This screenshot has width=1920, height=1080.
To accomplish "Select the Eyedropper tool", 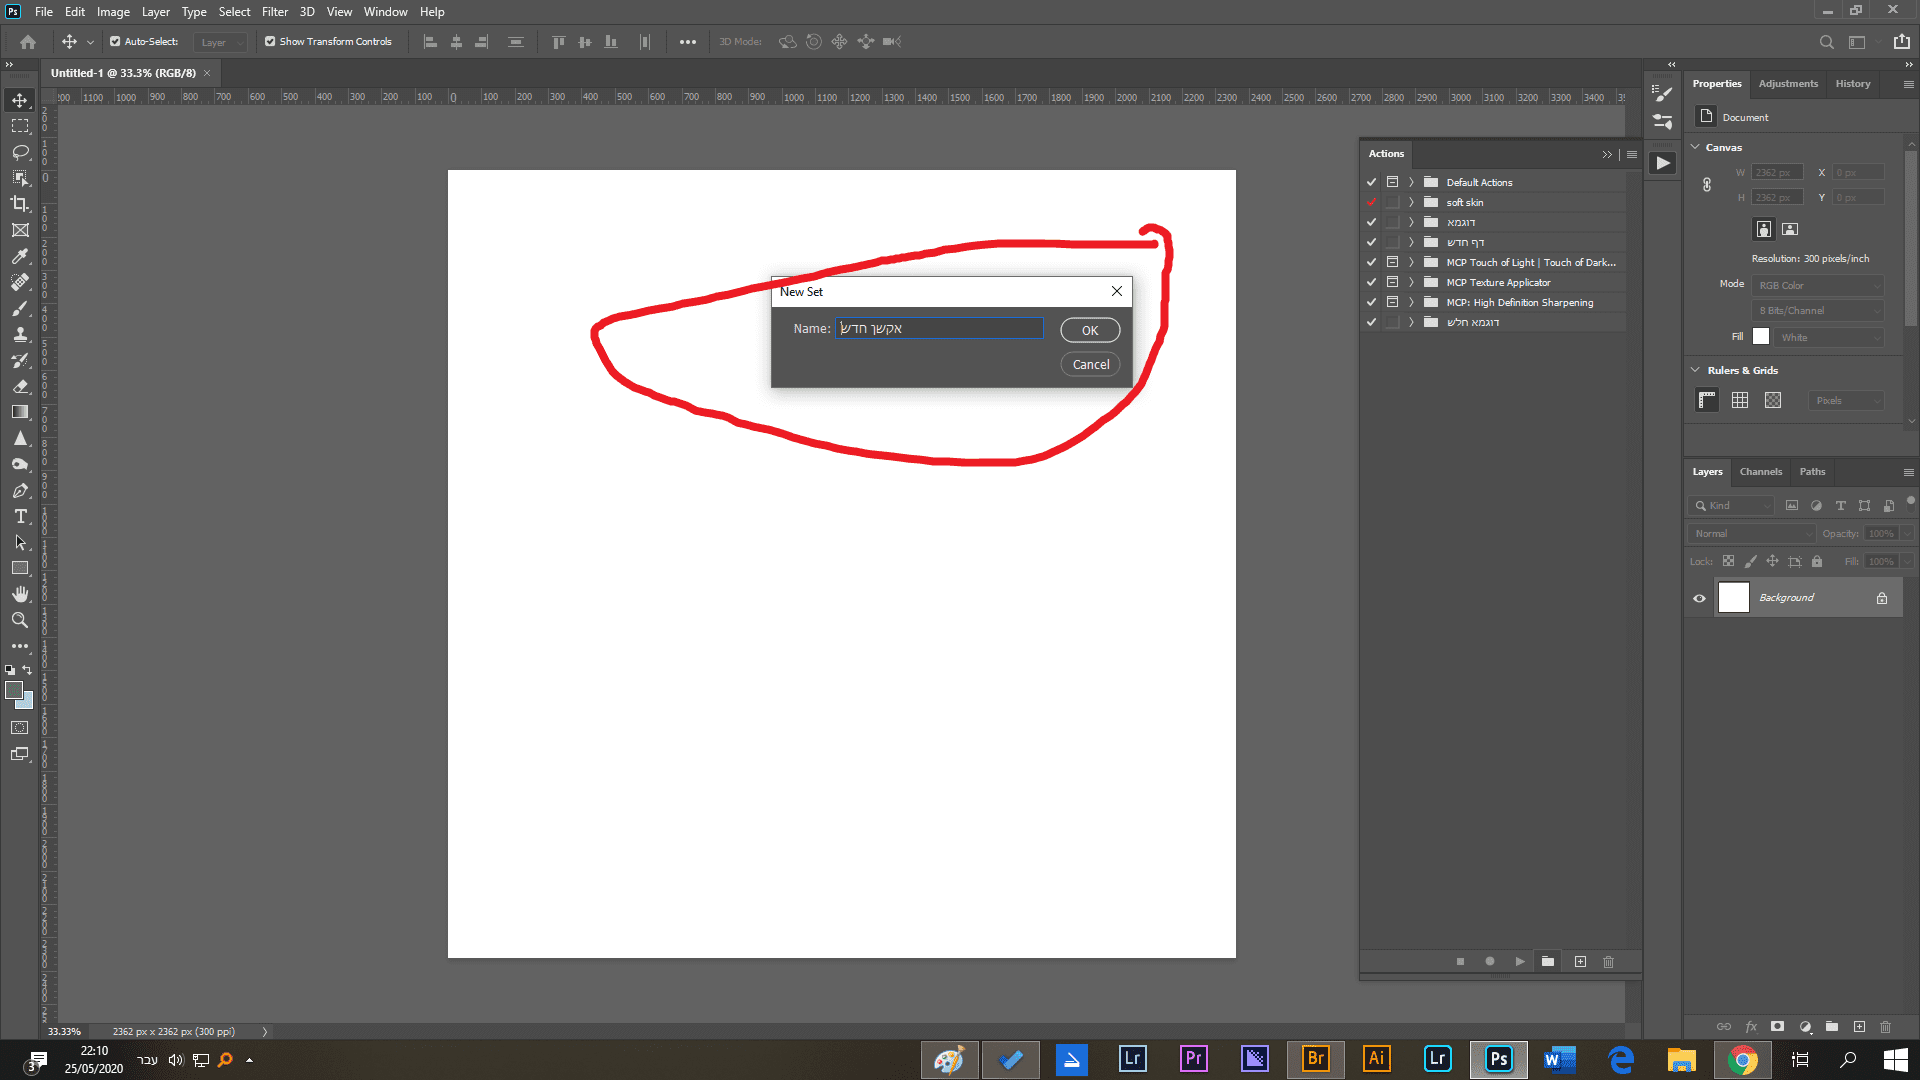I will pyautogui.click(x=20, y=256).
